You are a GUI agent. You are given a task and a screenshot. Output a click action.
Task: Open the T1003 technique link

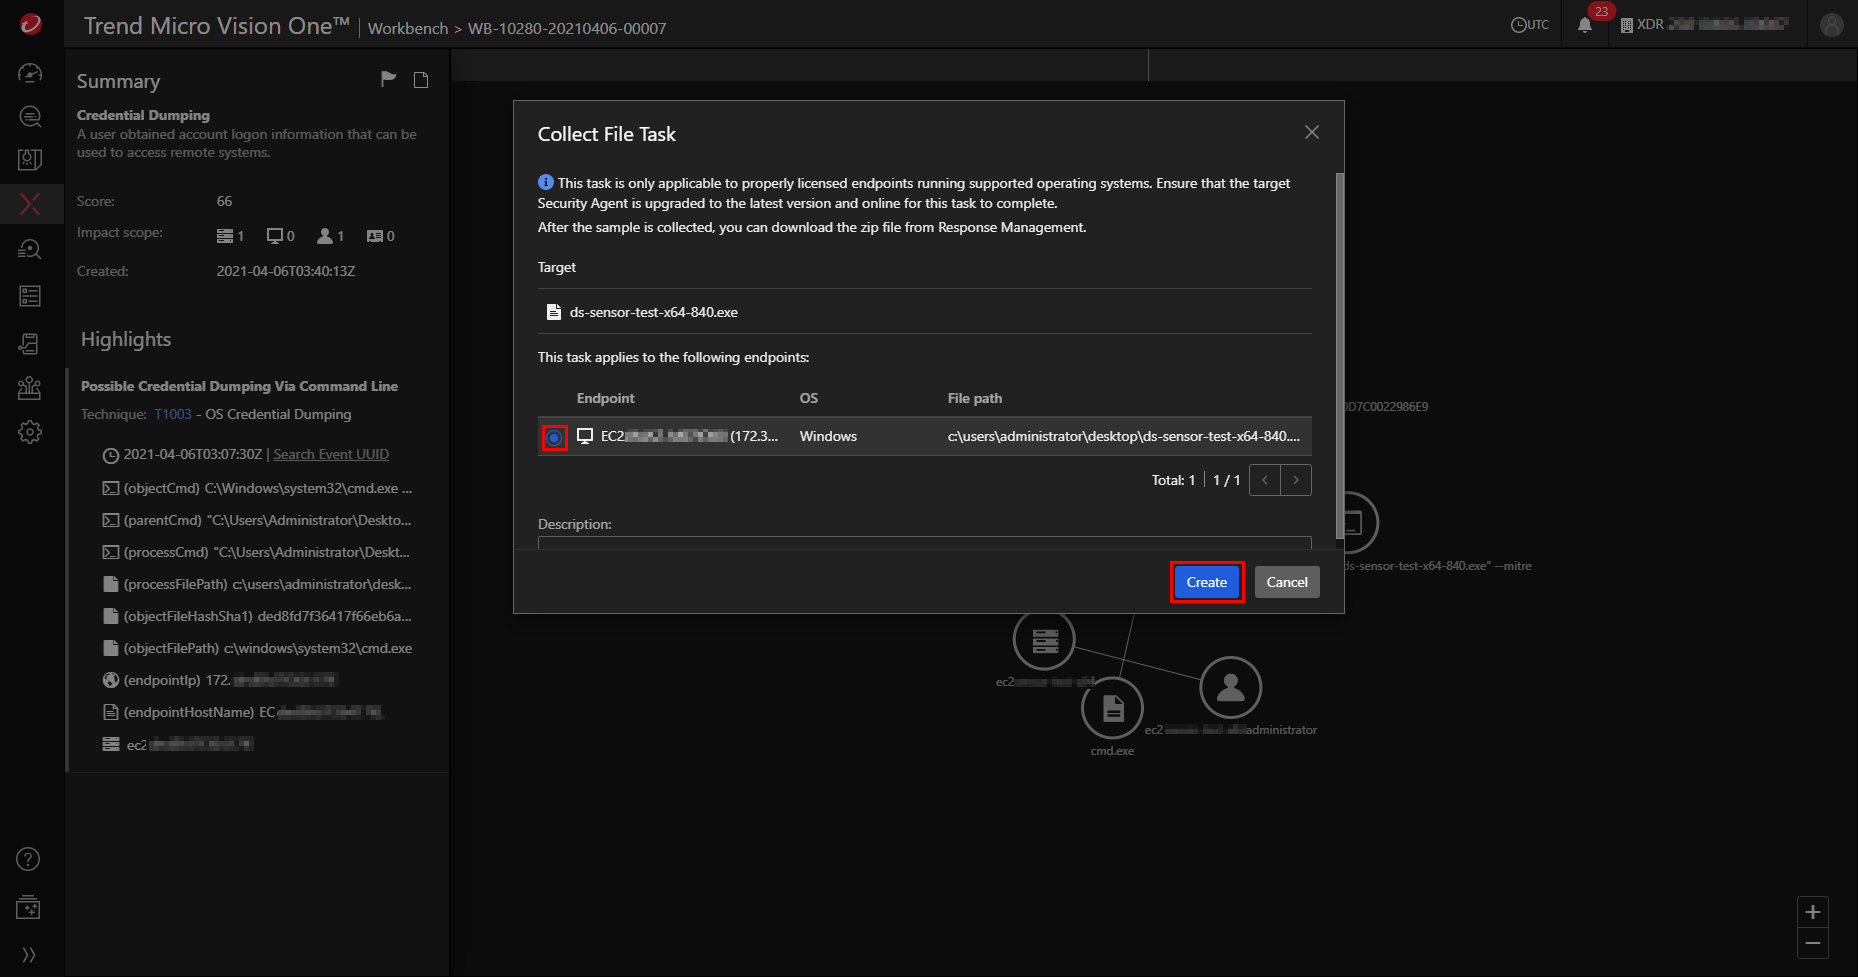coord(172,414)
